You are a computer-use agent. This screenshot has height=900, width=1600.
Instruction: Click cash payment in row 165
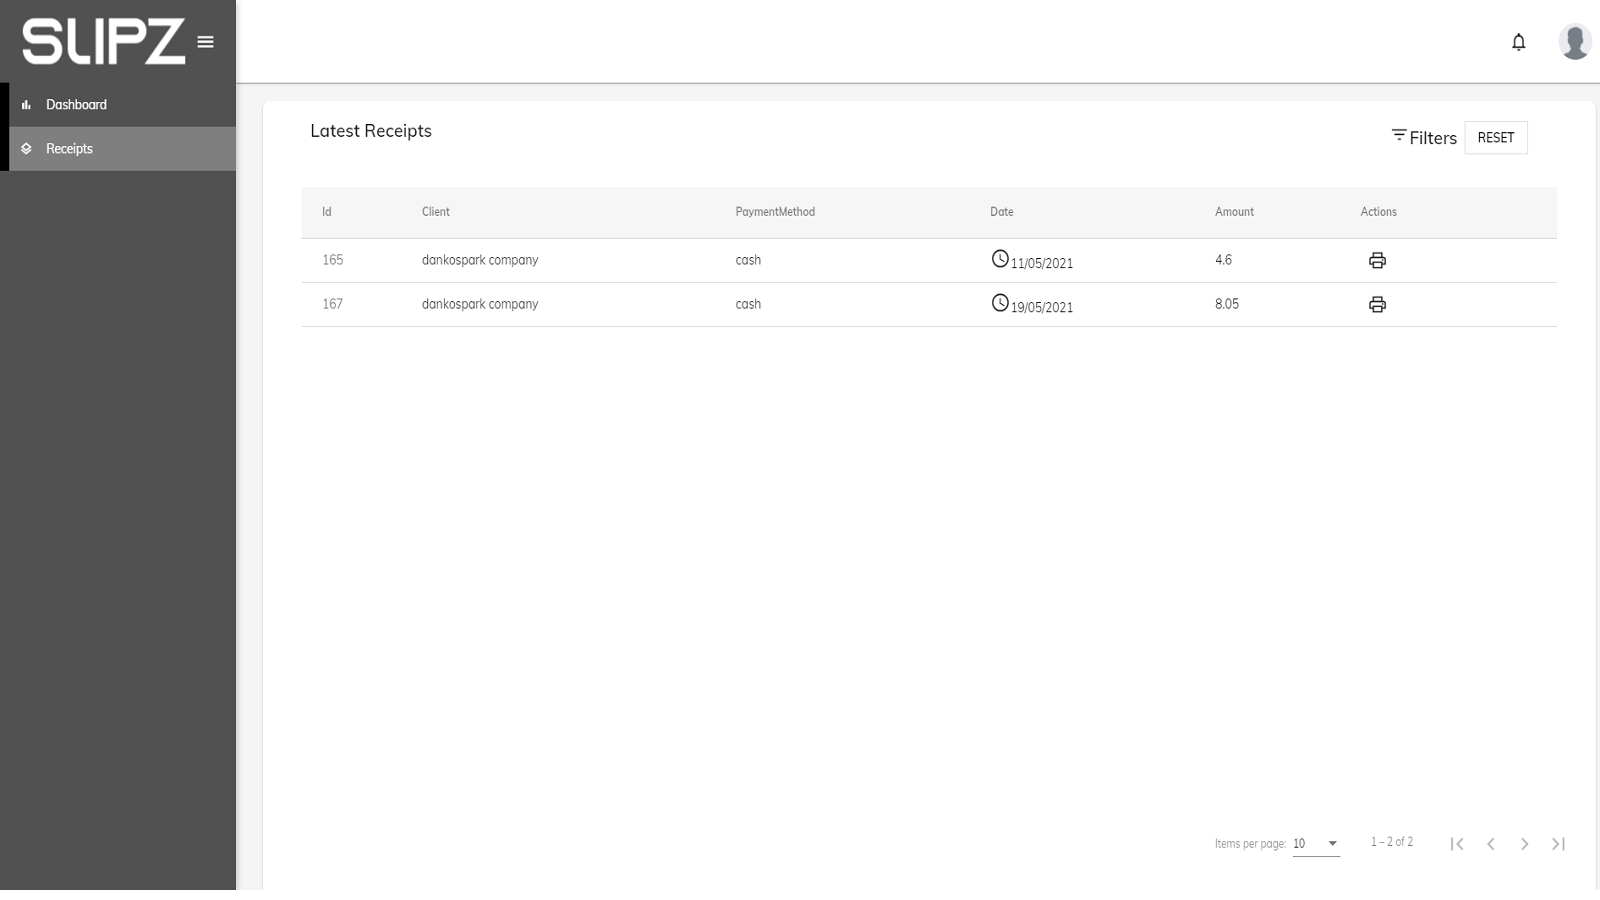click(748, 260)
